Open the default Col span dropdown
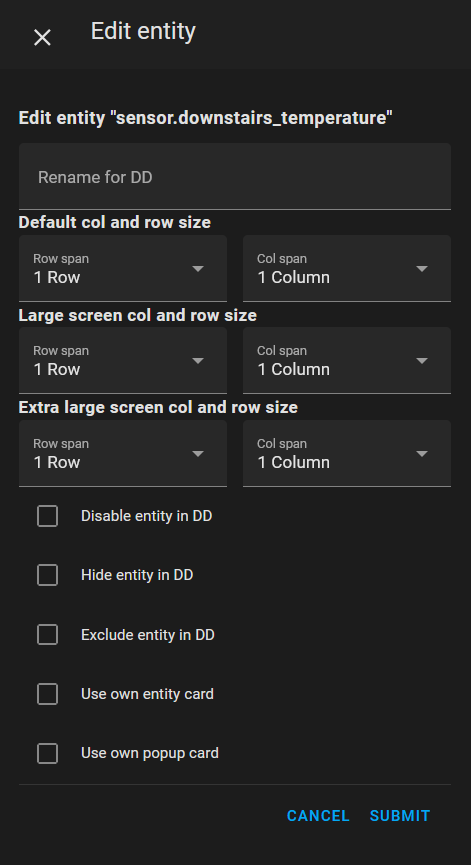Image resolution: width=471 pixels, height=865 pixels. point(347,269)
